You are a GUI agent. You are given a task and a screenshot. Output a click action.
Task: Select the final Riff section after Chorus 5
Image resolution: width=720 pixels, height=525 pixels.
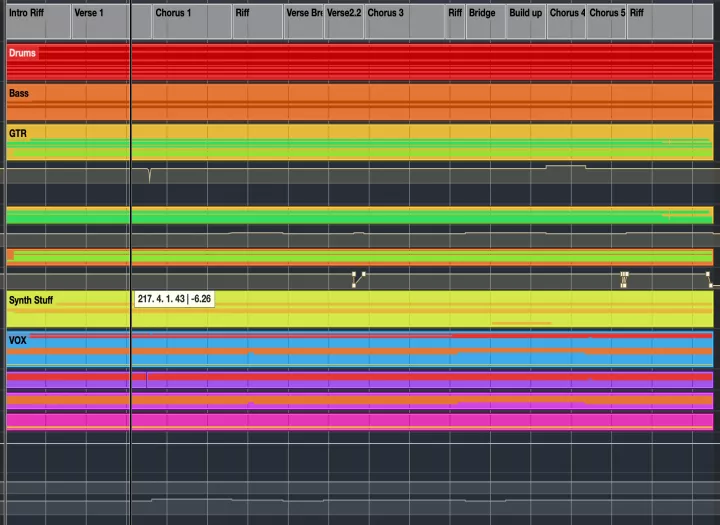(670, 22)
